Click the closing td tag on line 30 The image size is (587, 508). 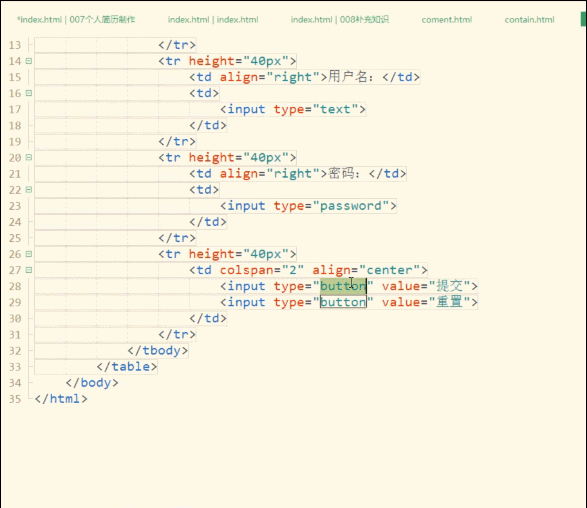point(208,318)
